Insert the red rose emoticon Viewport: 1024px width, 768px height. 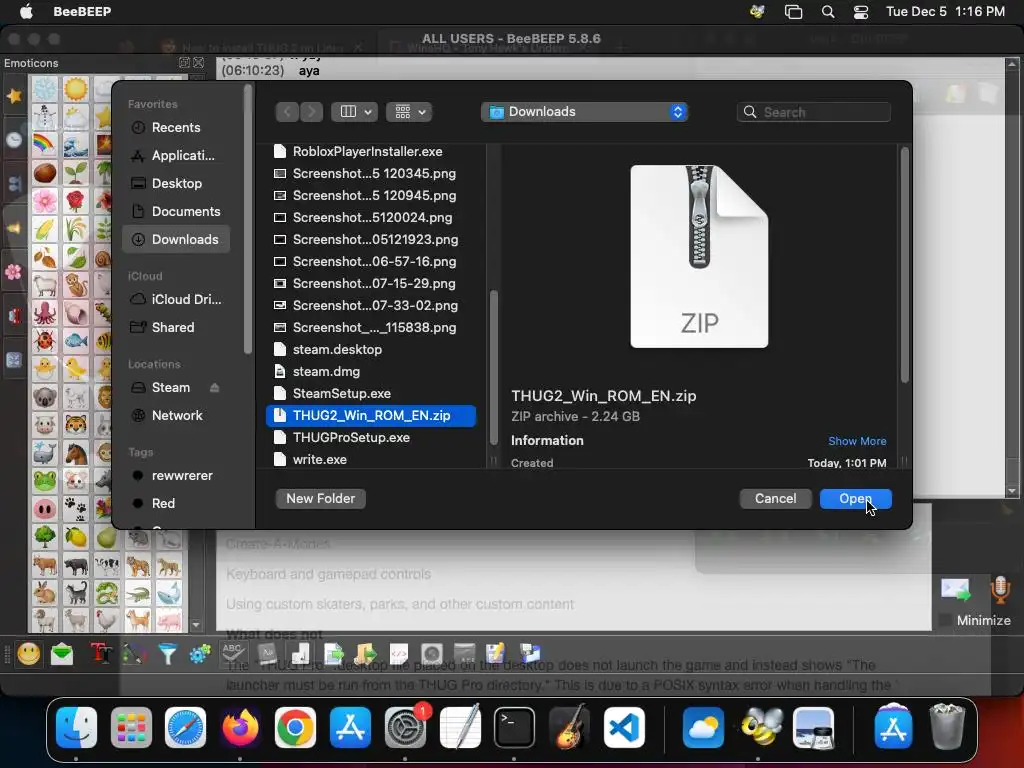[x=76, y=200]
